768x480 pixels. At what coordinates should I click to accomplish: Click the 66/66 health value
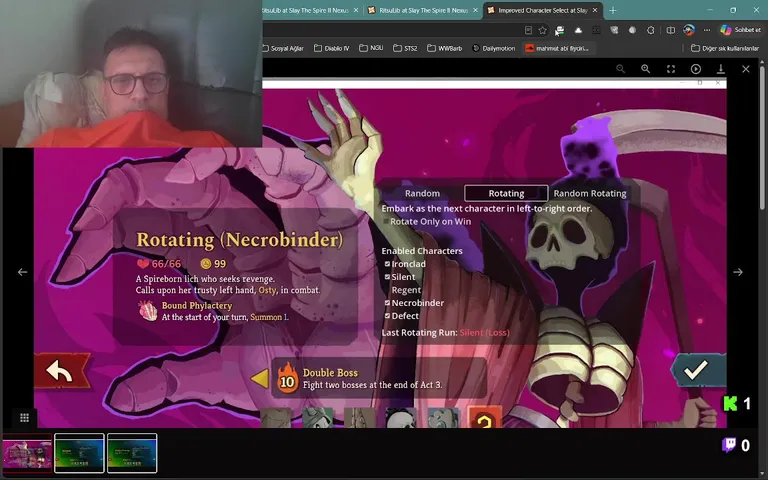click(x=166, y=264)
